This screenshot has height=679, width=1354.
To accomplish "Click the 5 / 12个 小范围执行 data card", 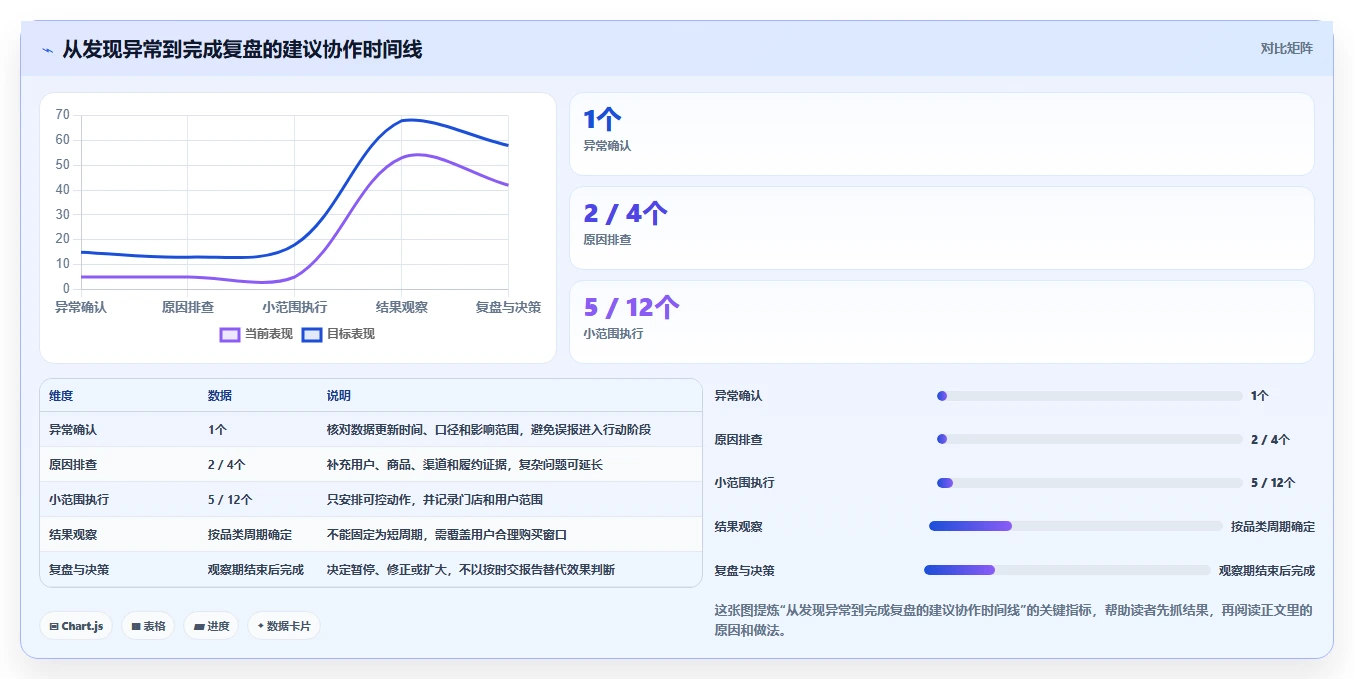I will (941, 322).
